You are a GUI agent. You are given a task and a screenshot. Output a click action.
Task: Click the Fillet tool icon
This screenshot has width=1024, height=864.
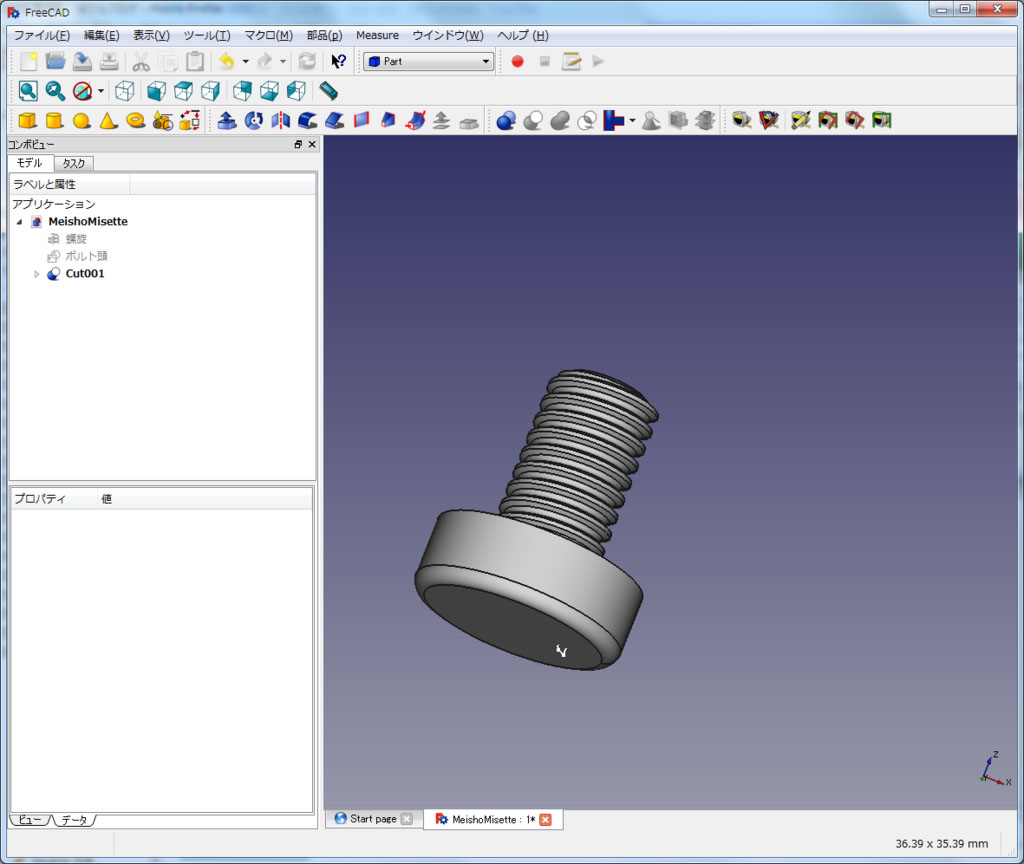click(x=308, y=120)
